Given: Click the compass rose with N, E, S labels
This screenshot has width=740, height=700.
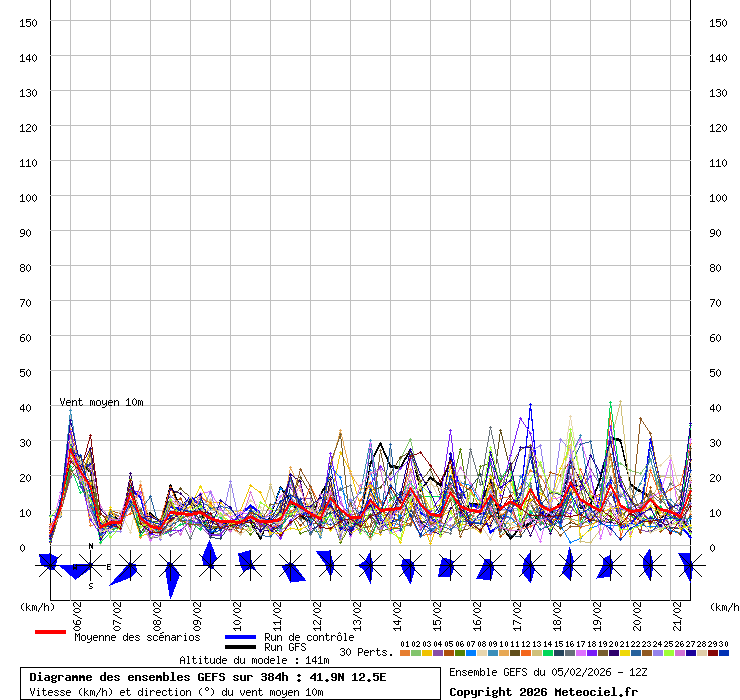Looking at the screenshot, I should (x=90, y=566).
